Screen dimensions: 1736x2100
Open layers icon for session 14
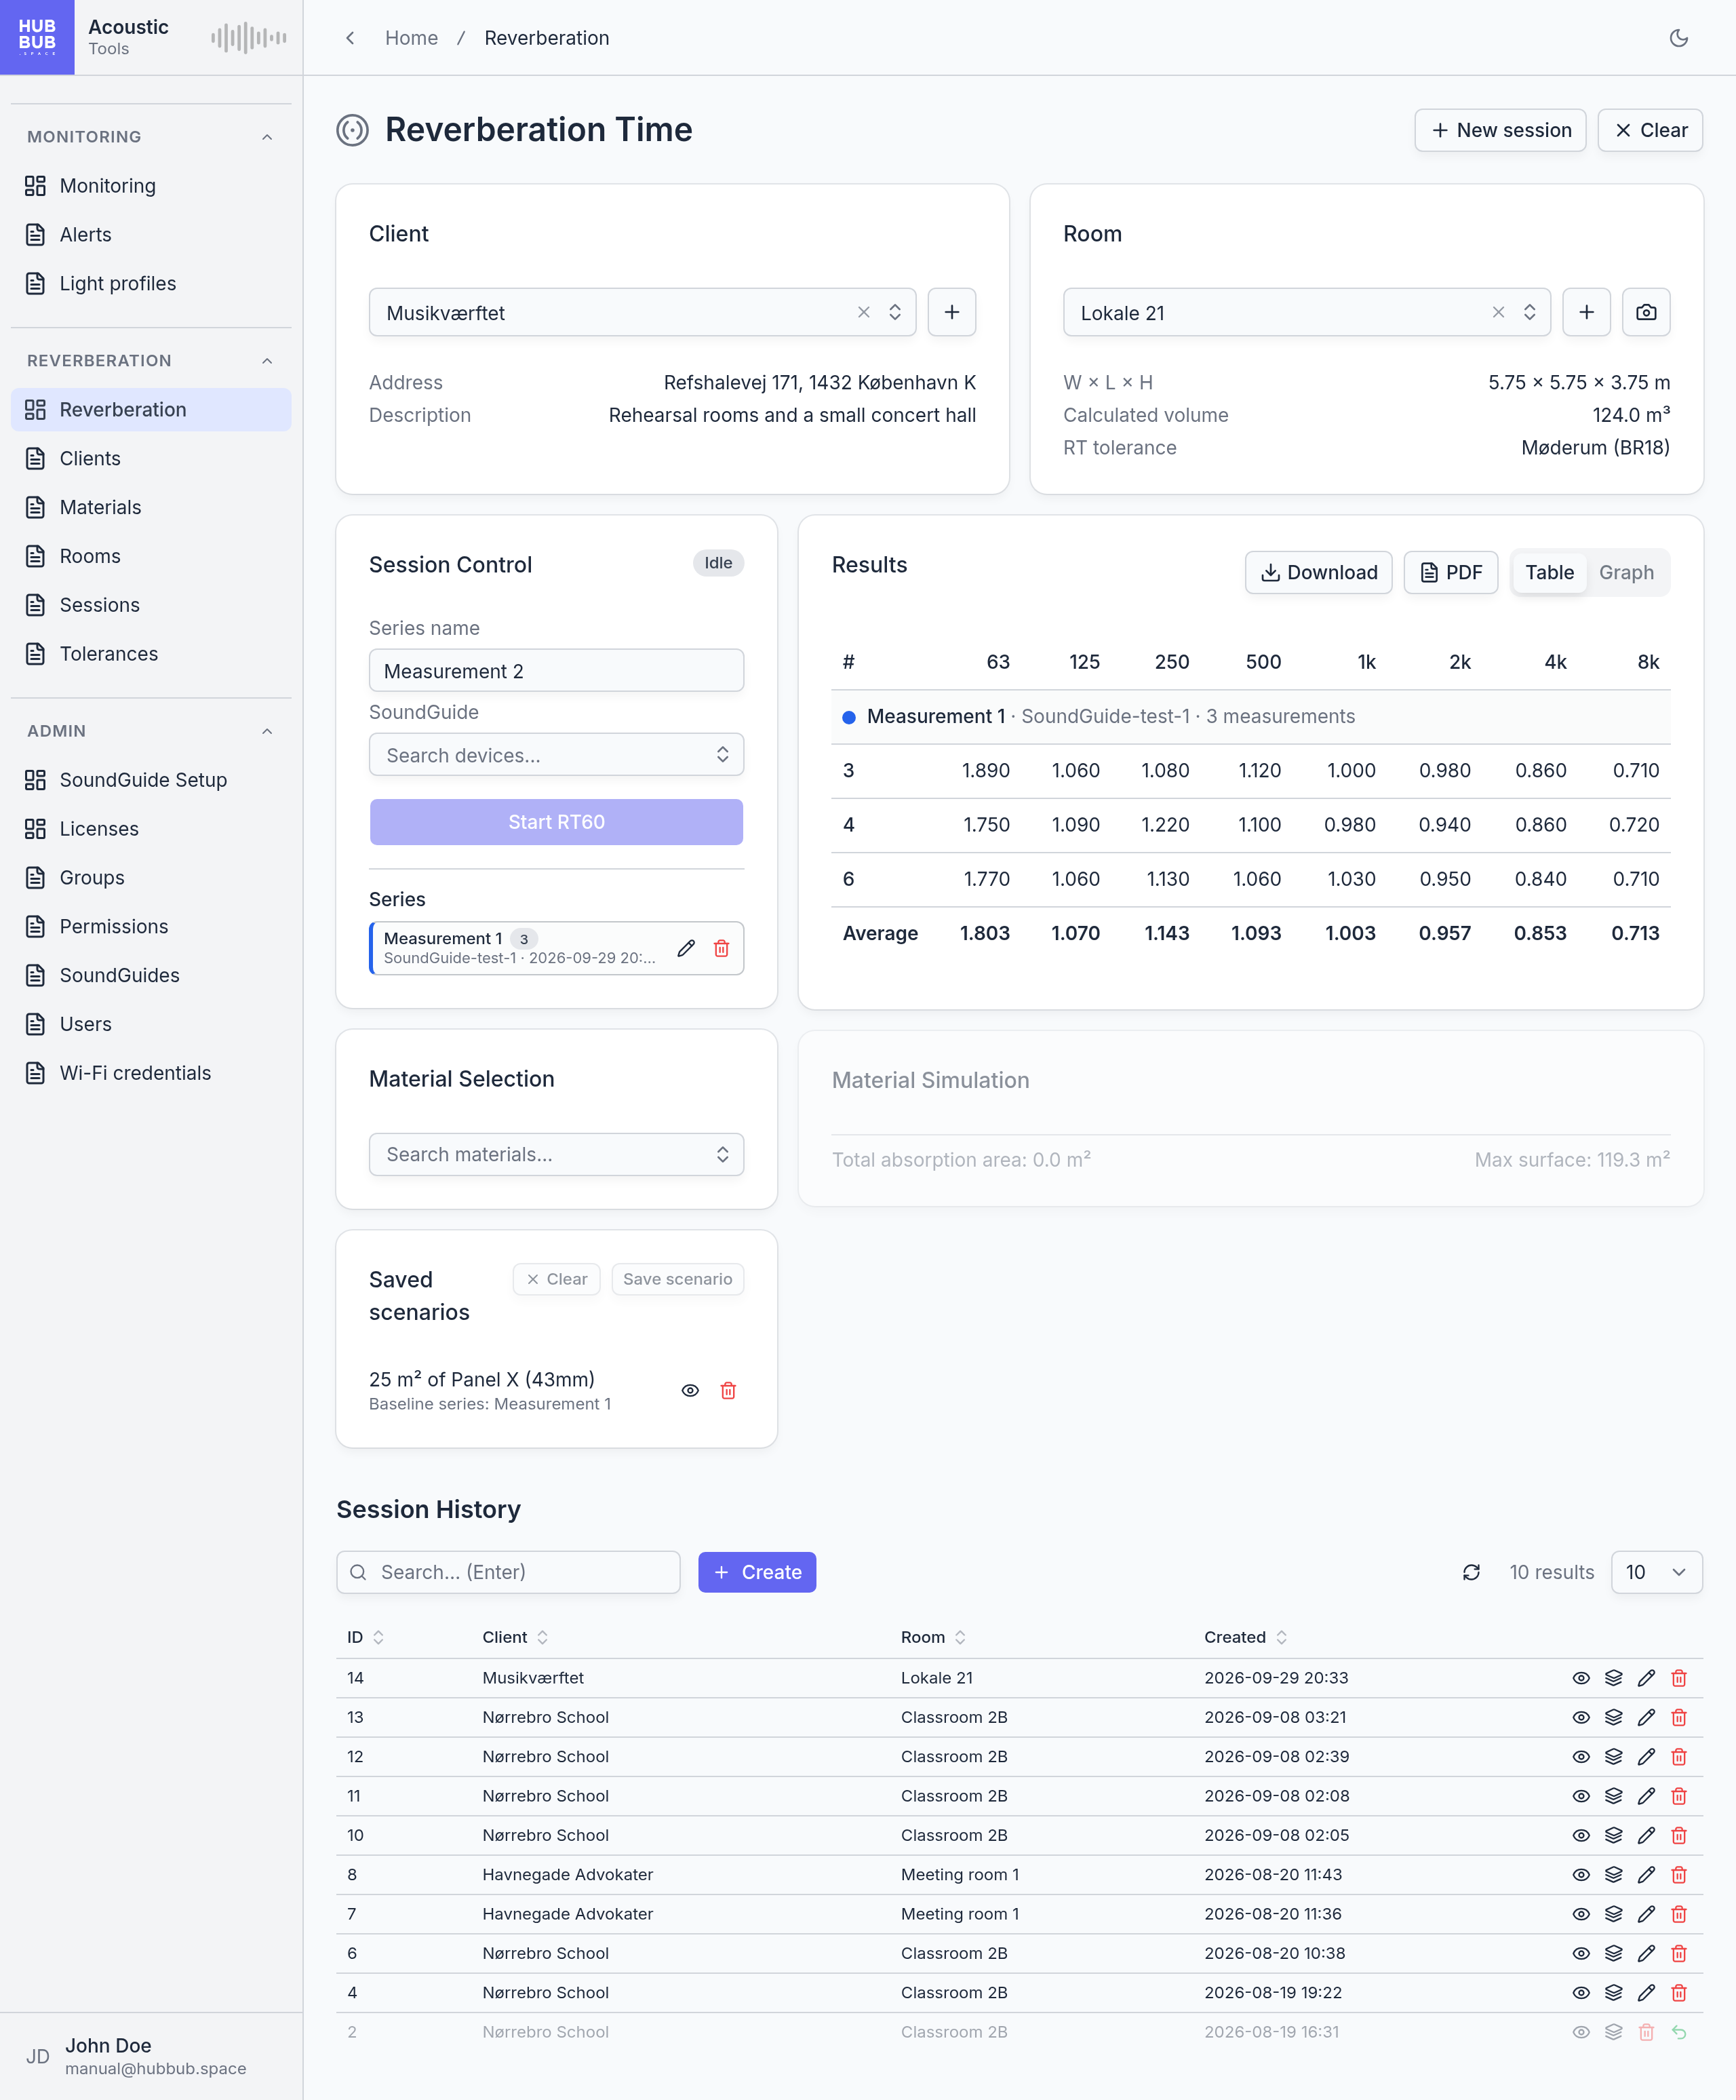tap(1614, 1678)
